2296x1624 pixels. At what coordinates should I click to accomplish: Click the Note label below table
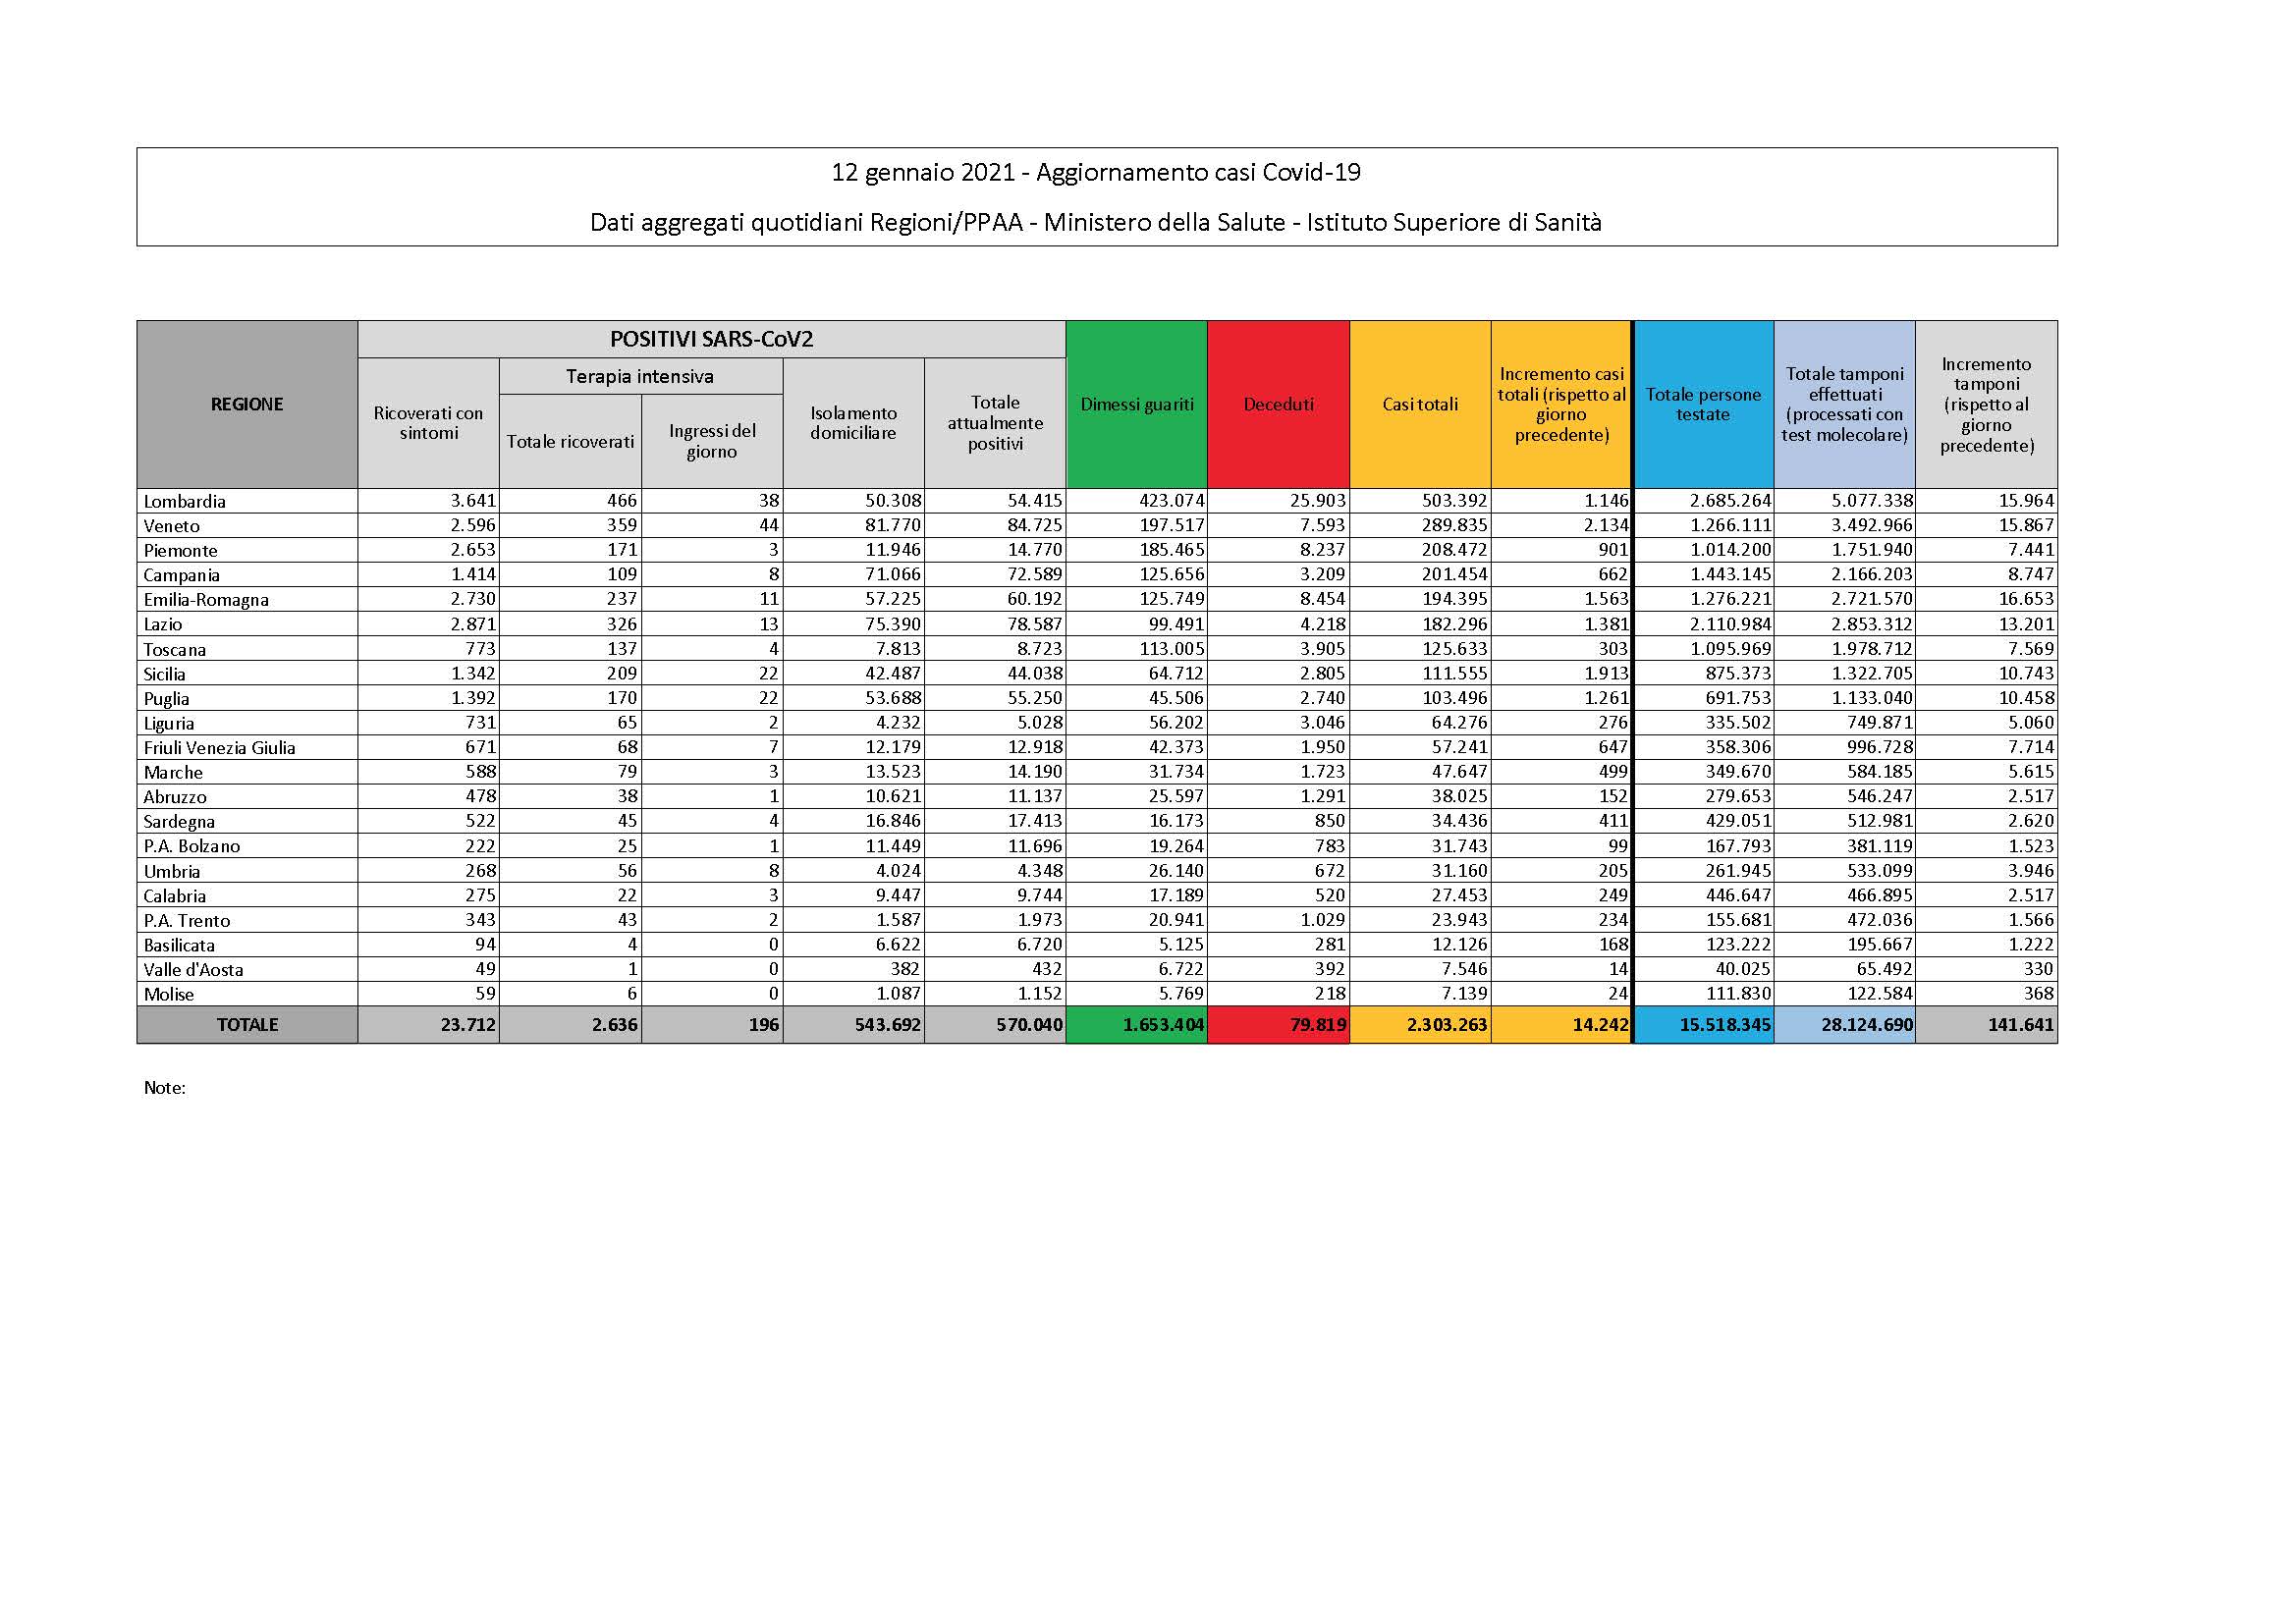(165, 1088)
